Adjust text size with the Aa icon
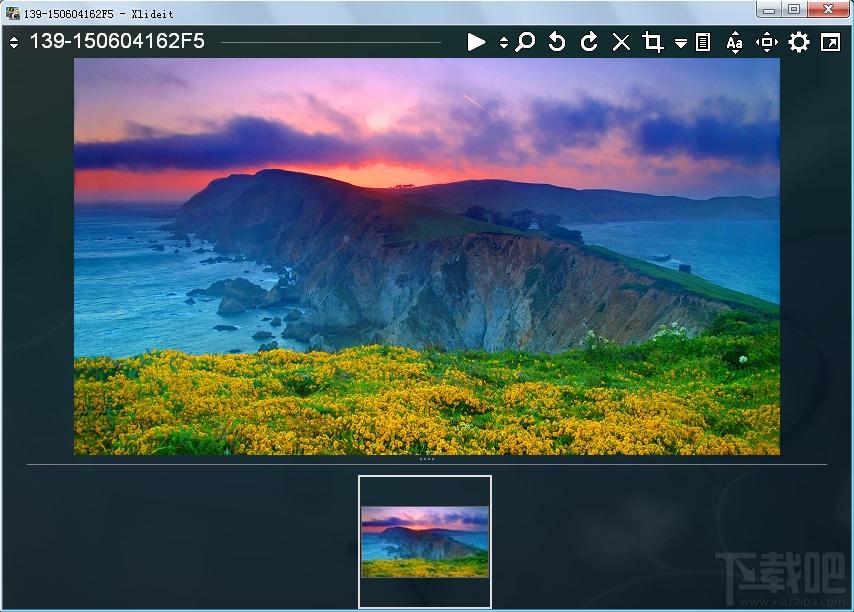854x612 pixels. click(734, 42)
